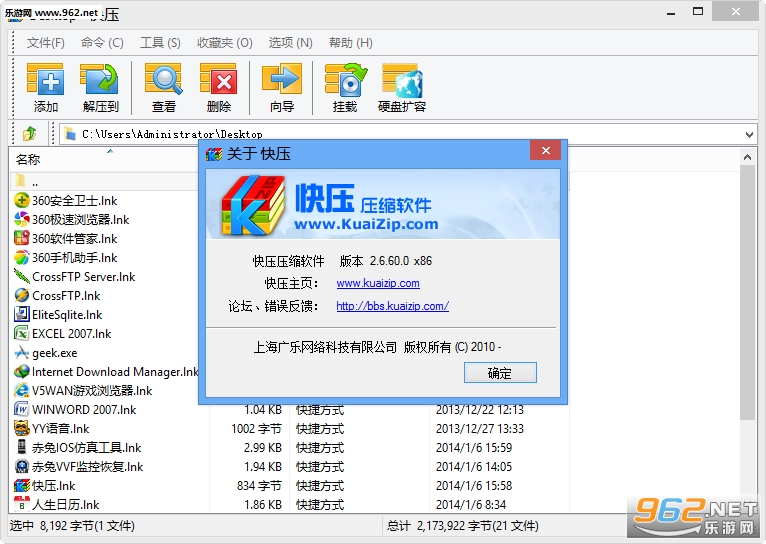Viewport: 766px width, 544px height.
Task: Click the size cell 1002 字节
Action: point(256,429)
